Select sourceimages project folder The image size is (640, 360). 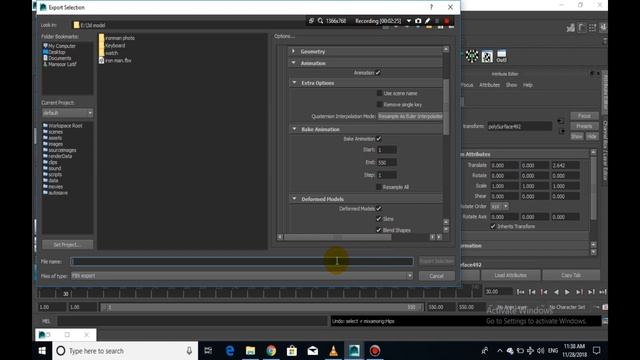[x=60, y=150]
